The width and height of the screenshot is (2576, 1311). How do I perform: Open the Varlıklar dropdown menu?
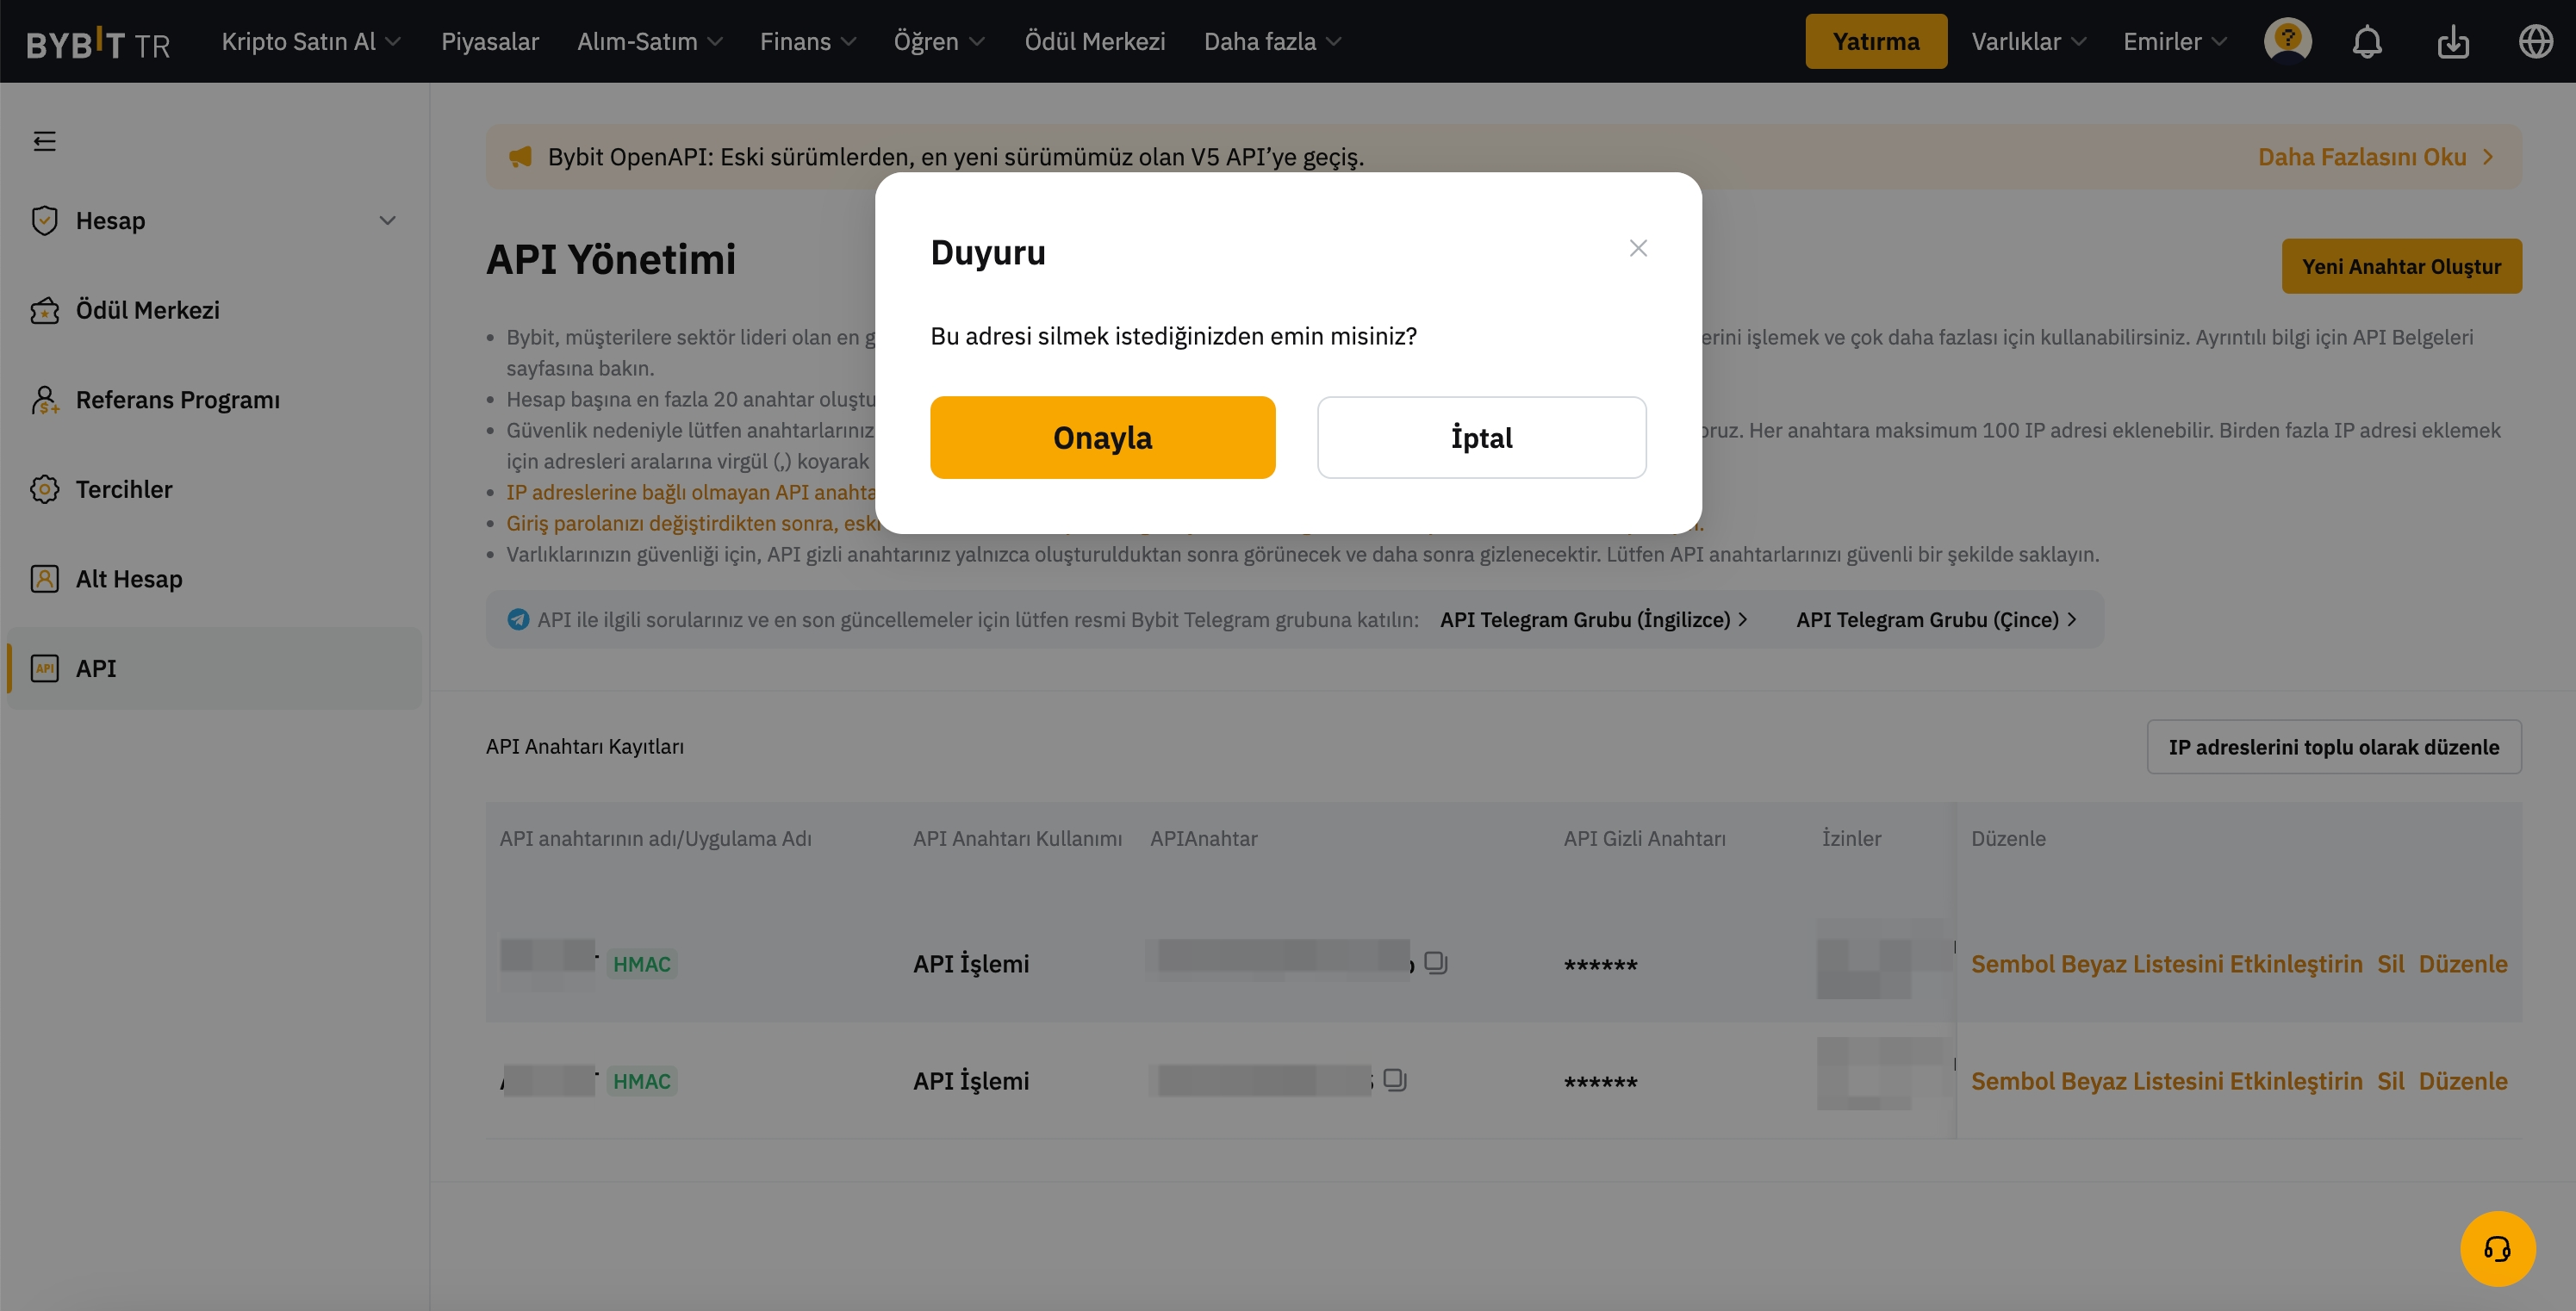coord(2028,42)
